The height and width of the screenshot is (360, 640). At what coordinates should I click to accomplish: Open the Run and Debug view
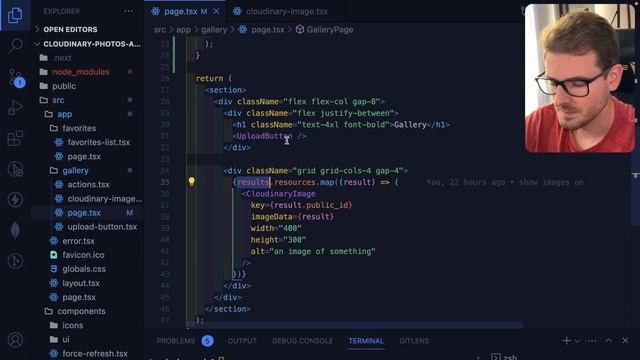pos(15,107)
